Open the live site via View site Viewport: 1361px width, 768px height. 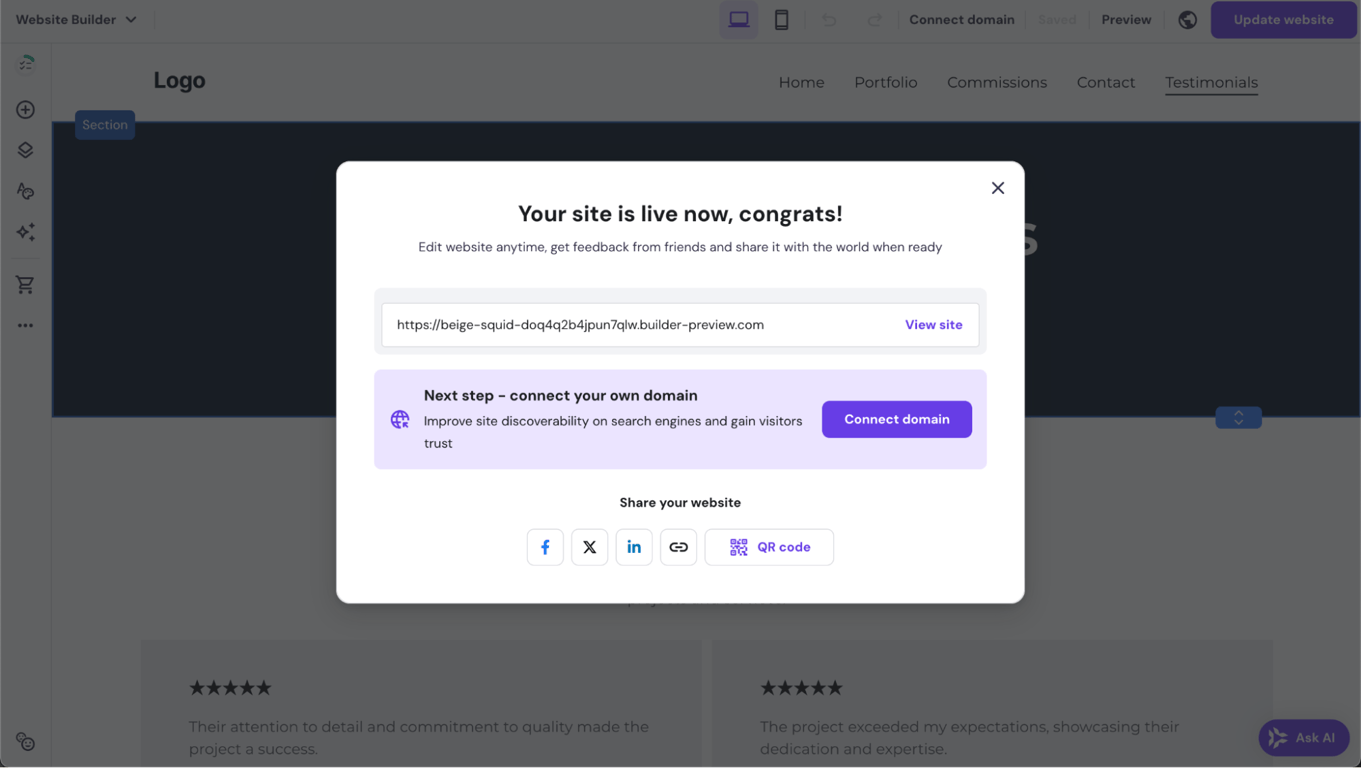pos(933,324)
